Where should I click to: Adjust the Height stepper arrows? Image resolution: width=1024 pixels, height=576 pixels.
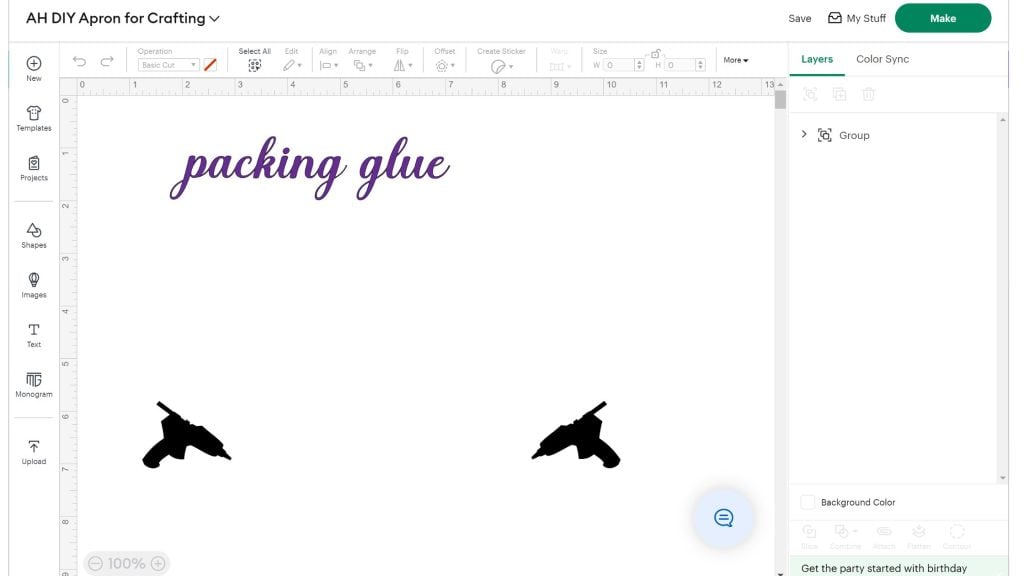(700, 65)
